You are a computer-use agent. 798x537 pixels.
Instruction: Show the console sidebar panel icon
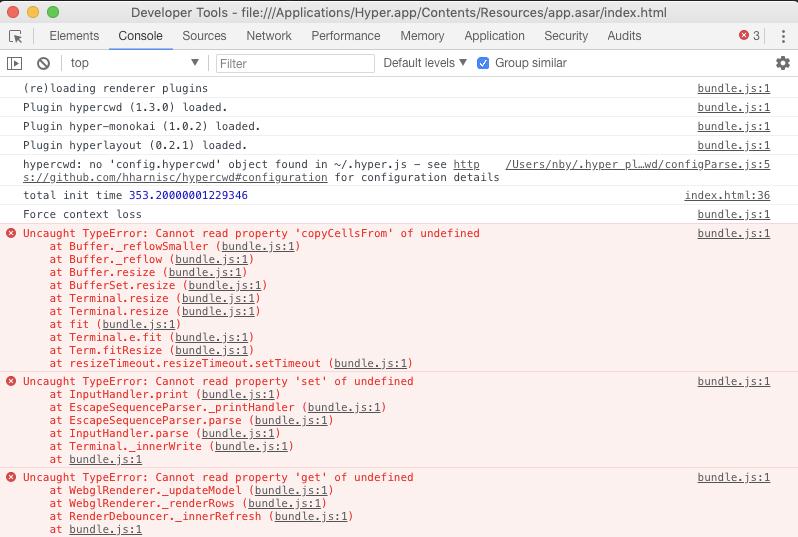(14, 63)
